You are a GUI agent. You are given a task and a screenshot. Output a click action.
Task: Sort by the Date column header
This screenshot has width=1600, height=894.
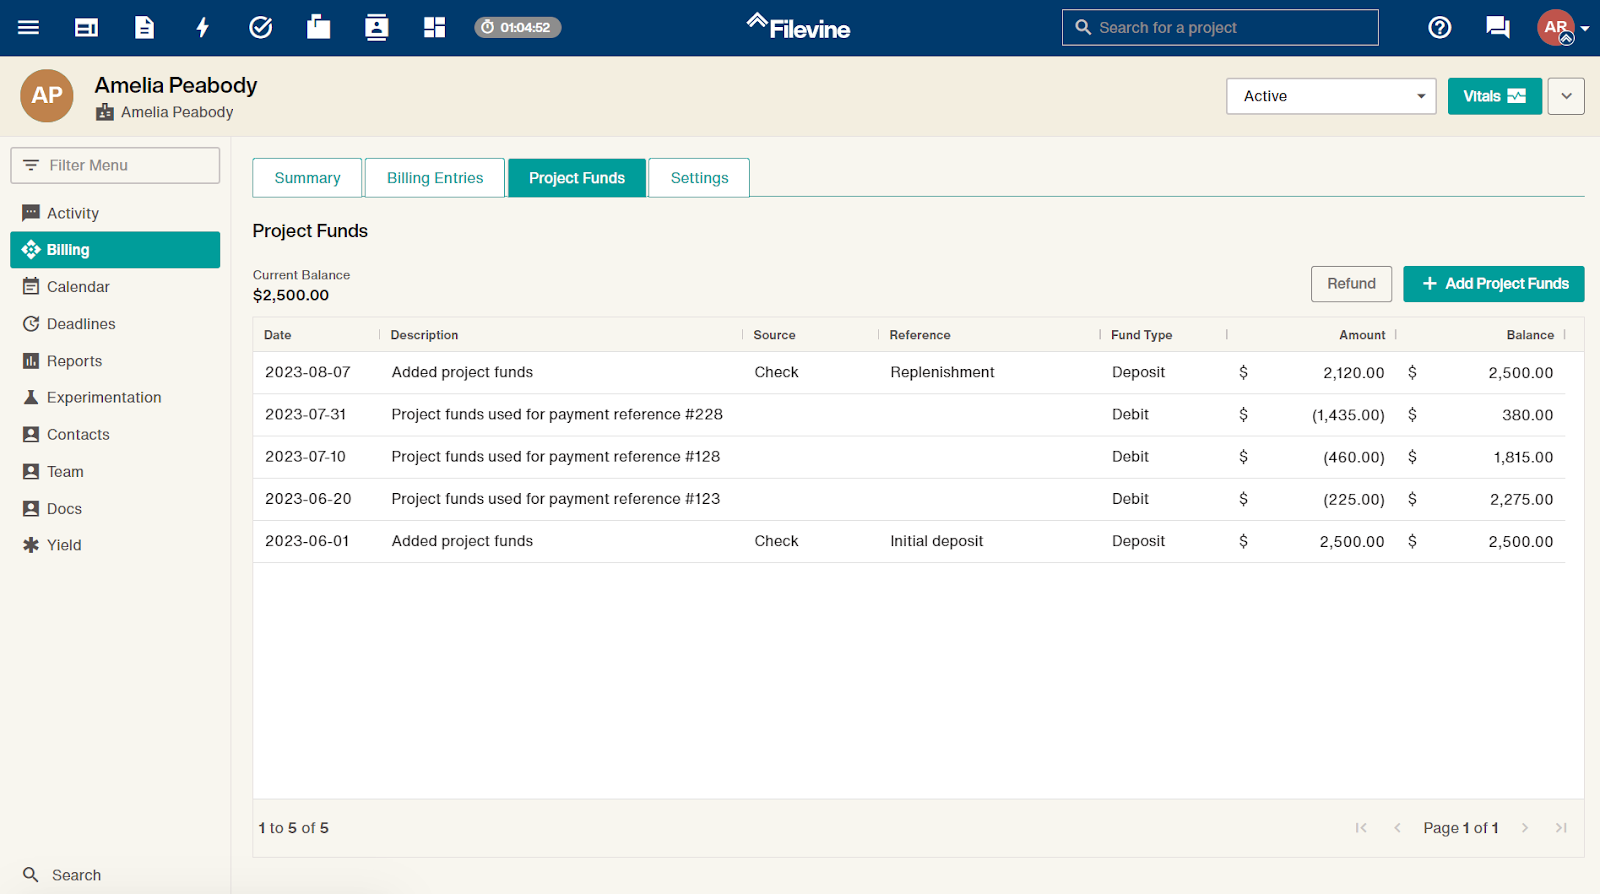click(278, 335)
